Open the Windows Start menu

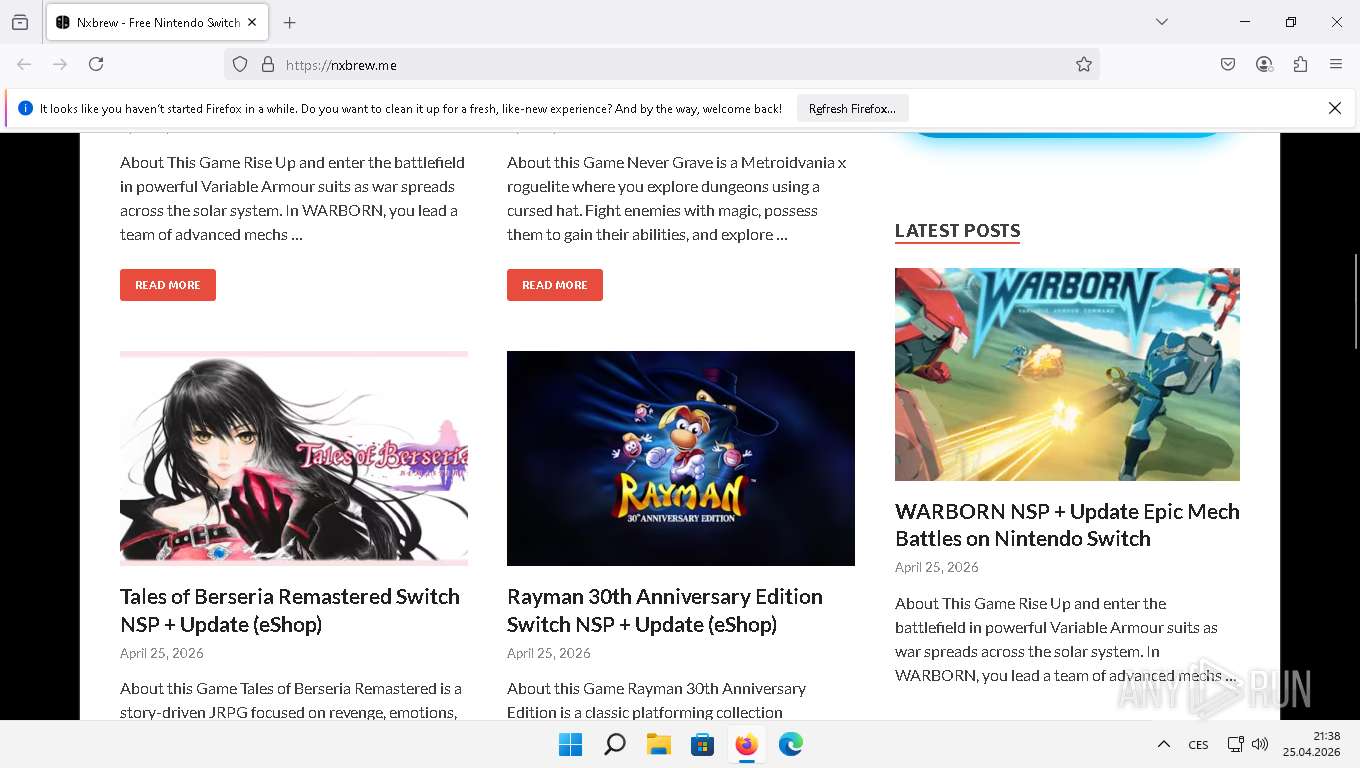(571, 744)
